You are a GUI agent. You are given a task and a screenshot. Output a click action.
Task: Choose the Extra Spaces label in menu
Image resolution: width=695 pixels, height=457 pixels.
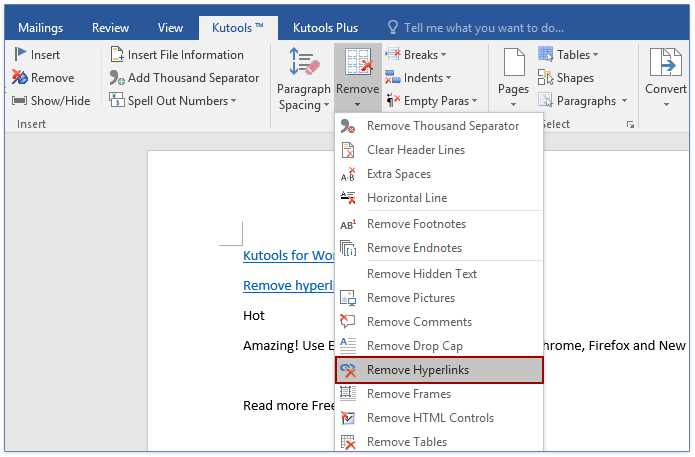[x=399, y=174]
